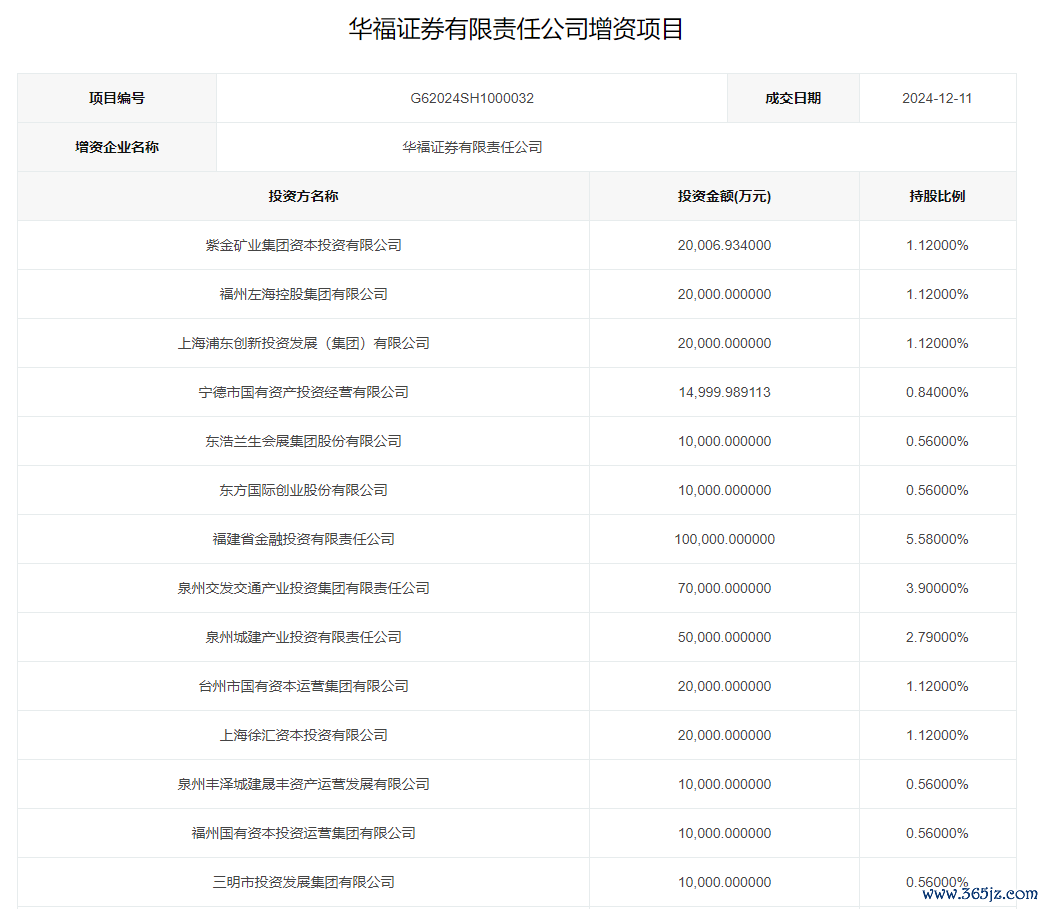Select investor 紫金矿业集团资本投资有限公司
This screenshot has height=909, width=1045.
pyautogui.click(x=303, y=245)
